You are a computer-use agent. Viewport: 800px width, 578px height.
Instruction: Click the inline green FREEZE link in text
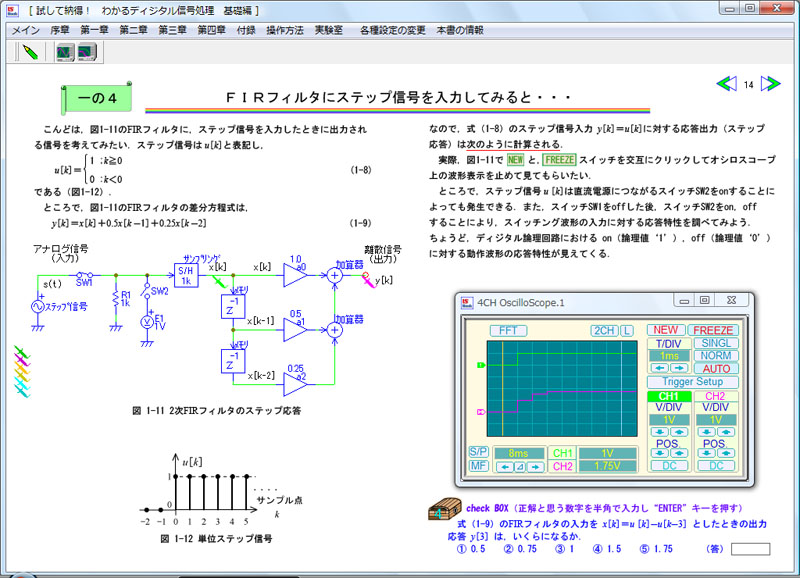click(x=560, y=160)
